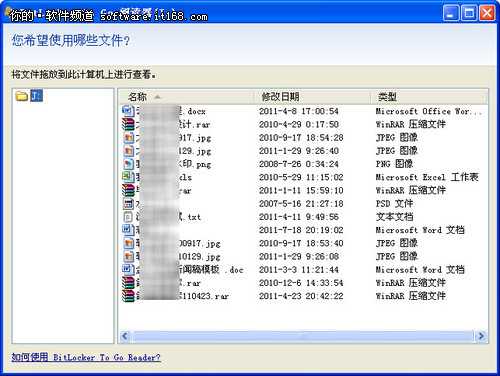This screenshot has width=500, height=376.
Task: Click the J: drive folder icon
Action: (22, 96)
